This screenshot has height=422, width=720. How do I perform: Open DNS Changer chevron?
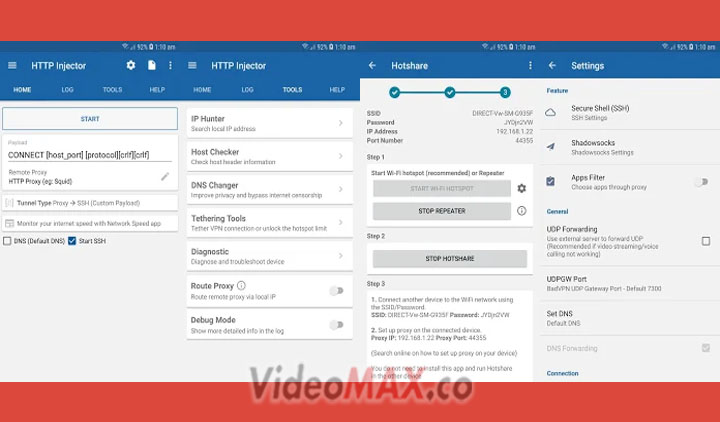click(341, 189)
